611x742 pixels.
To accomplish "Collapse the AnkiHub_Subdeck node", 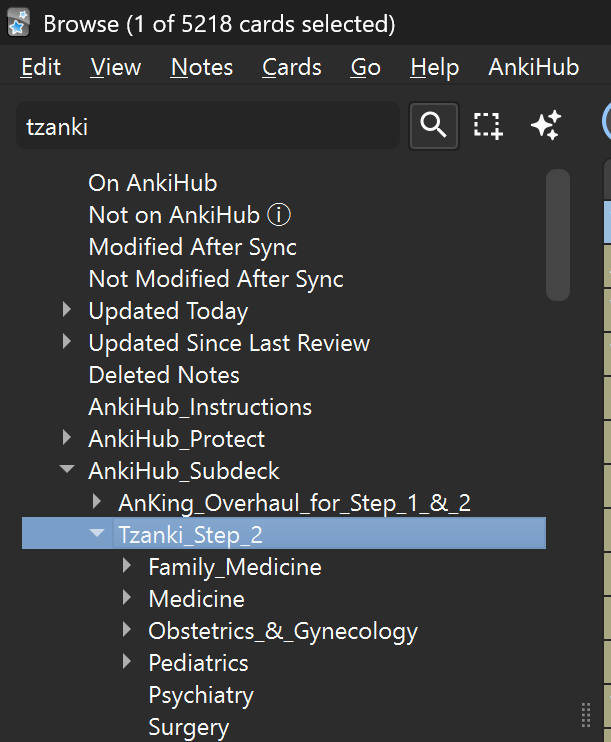I will point(67,469).
